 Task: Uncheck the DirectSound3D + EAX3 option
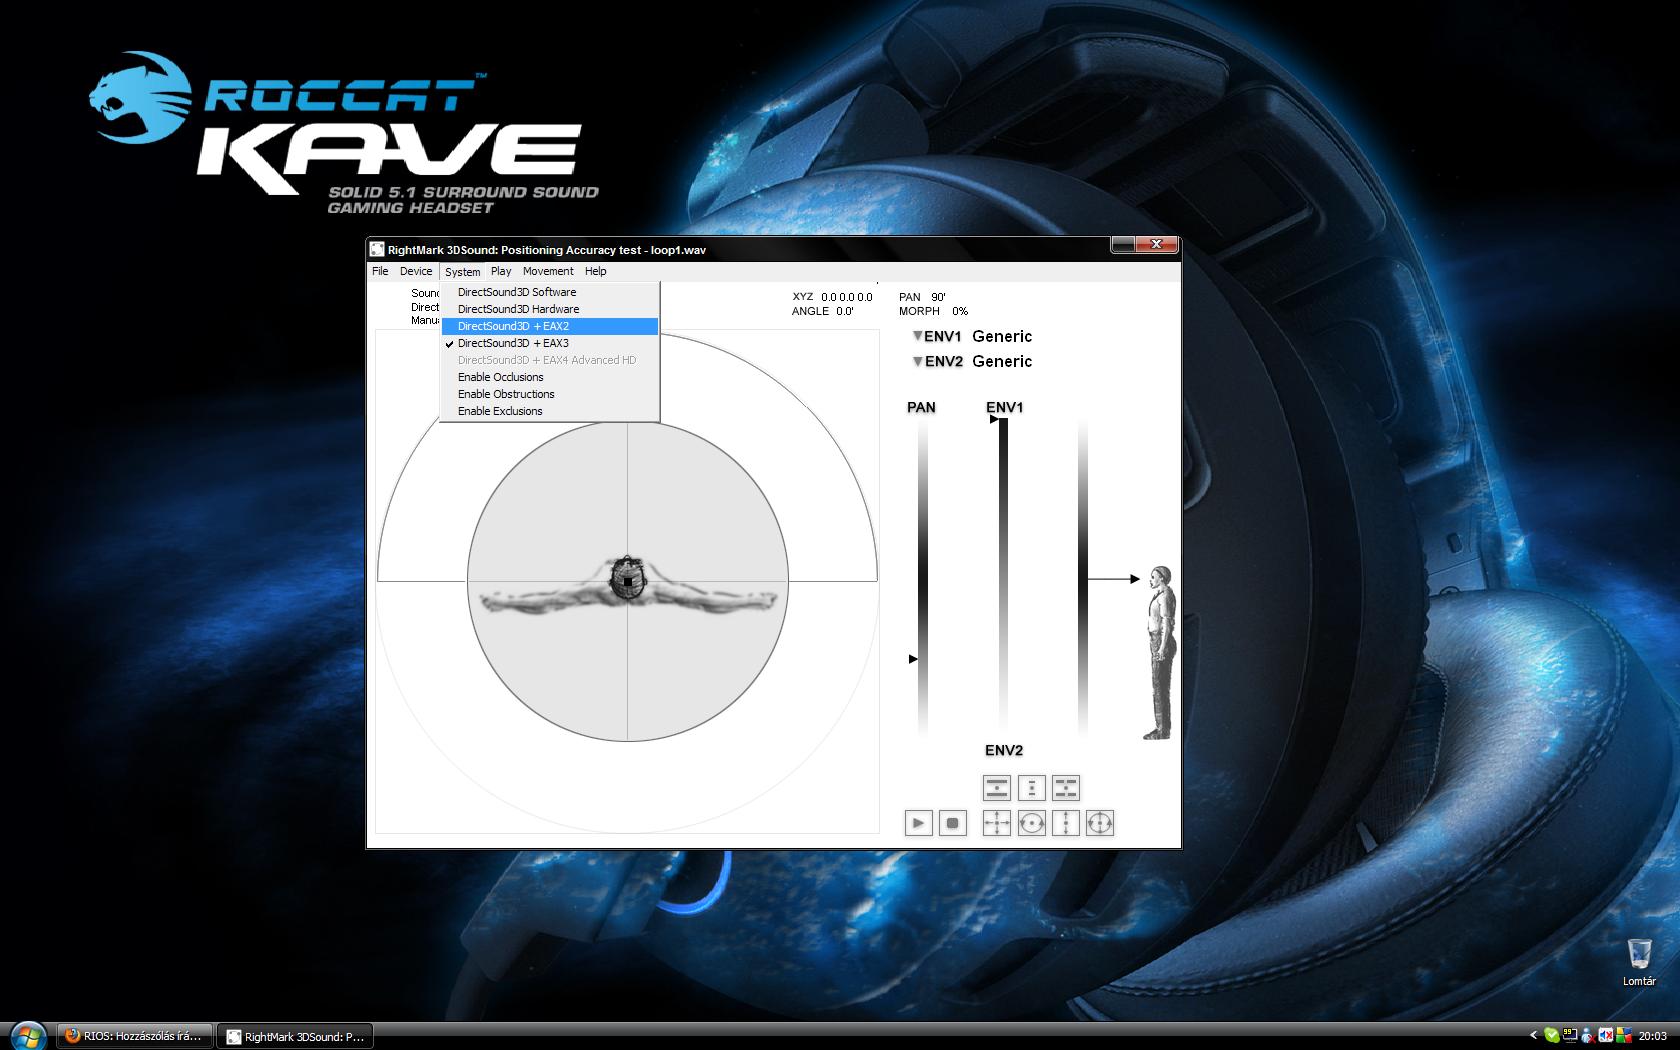(x=549, y=343)
